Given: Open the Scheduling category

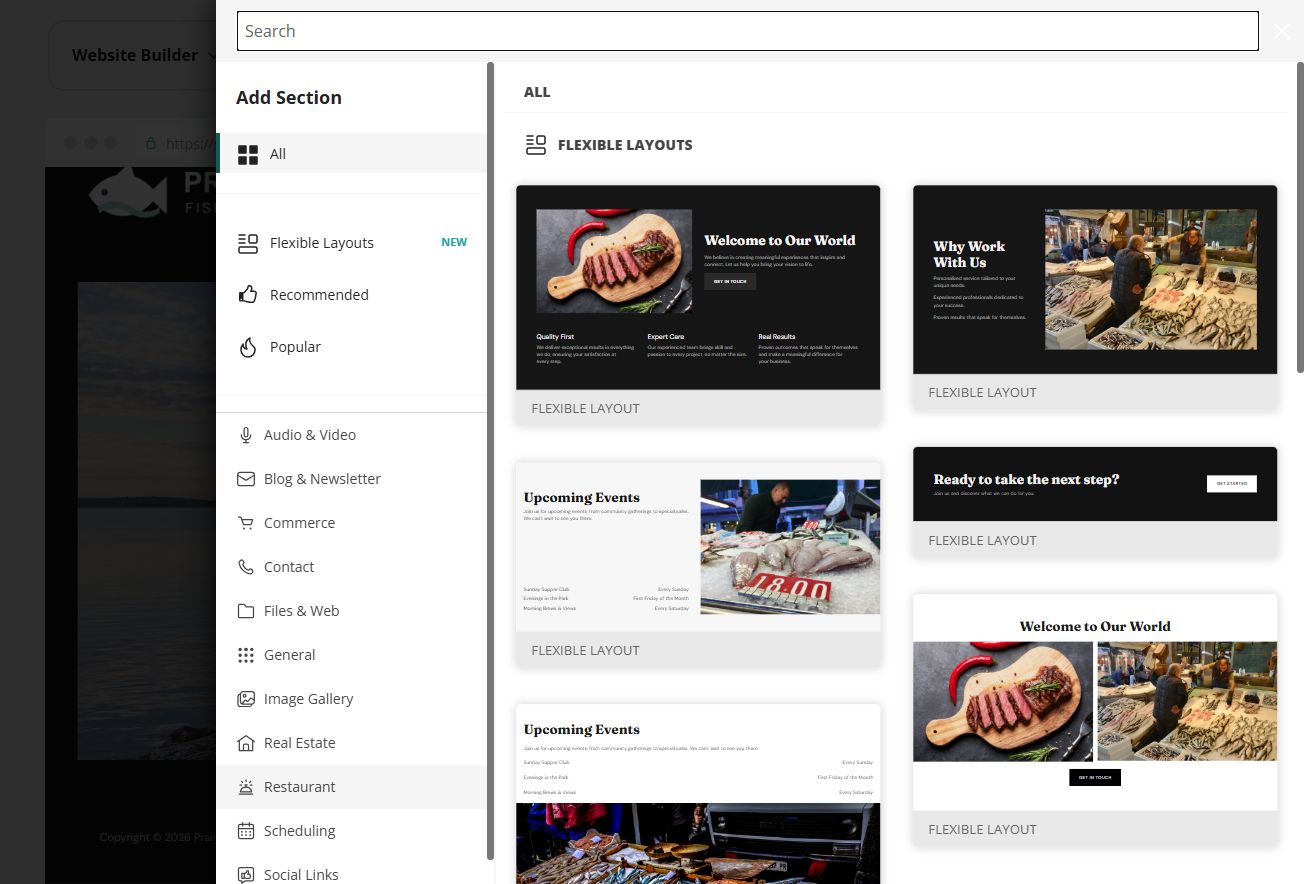Looking at the screenshot, I should (352, 831).
